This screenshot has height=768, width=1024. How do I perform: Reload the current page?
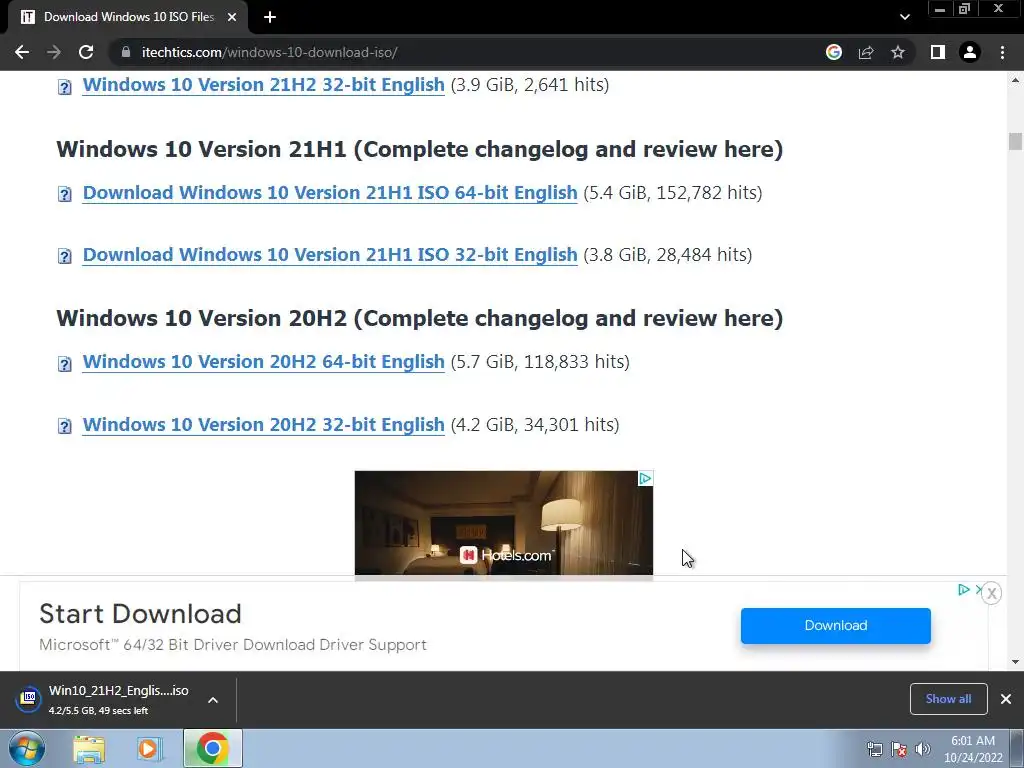(x=86, y=52)
